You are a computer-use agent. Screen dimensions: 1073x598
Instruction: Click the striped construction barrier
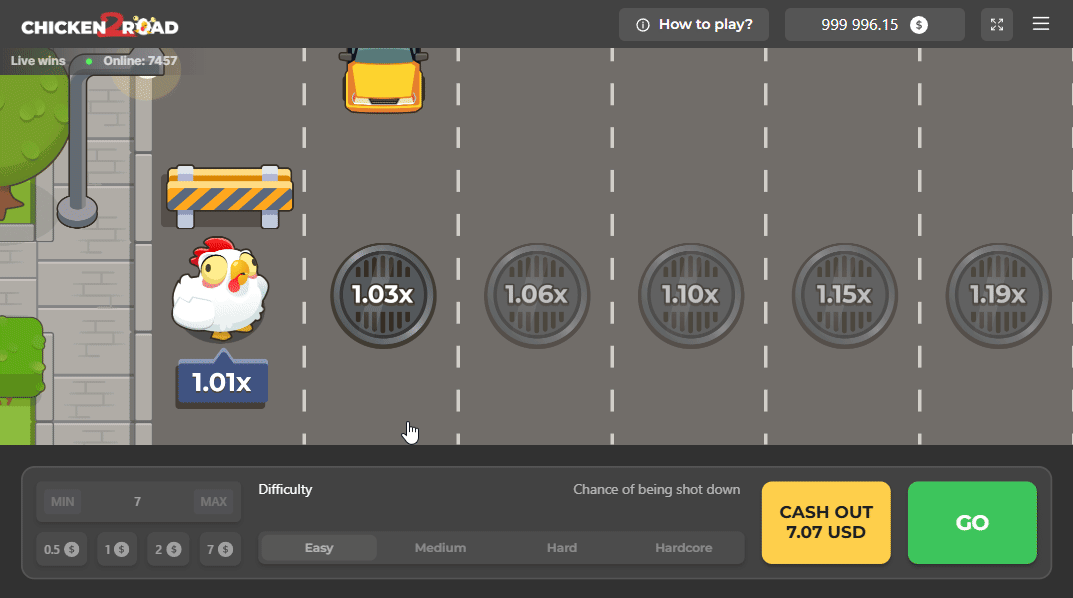pos(228,195)
